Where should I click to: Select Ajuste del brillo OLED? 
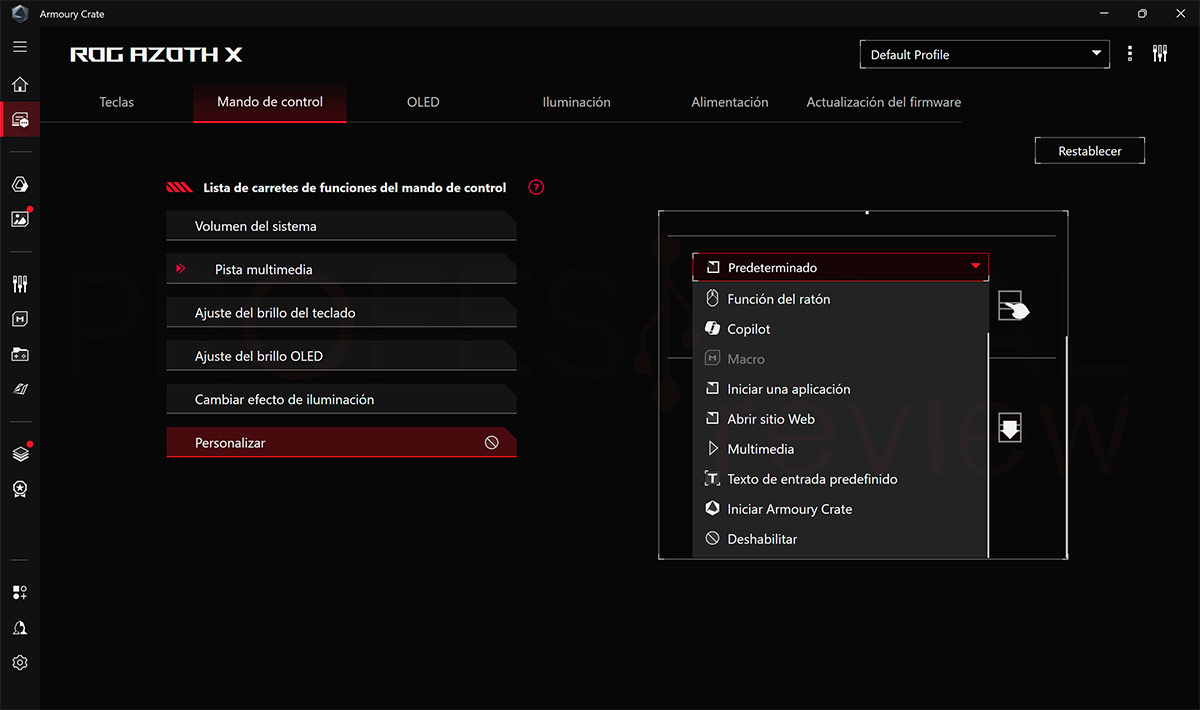click(341, 356)
